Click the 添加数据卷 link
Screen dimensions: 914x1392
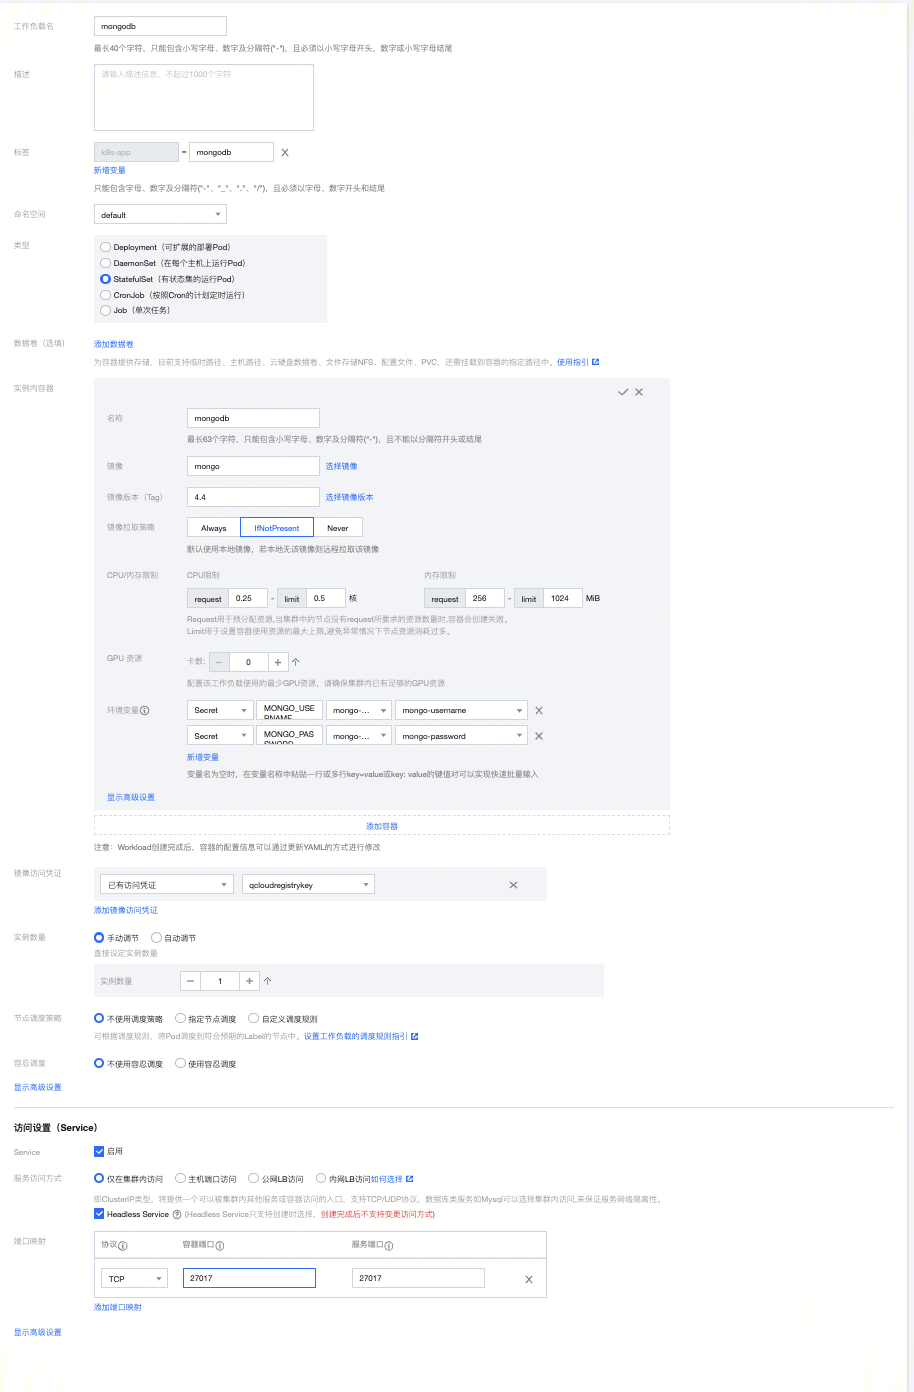tap(114, 344)
